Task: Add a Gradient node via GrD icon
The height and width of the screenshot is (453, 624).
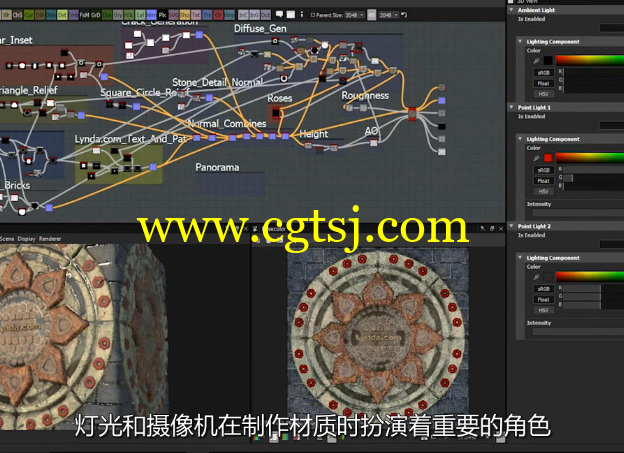Action: click(x=96, y=15)
